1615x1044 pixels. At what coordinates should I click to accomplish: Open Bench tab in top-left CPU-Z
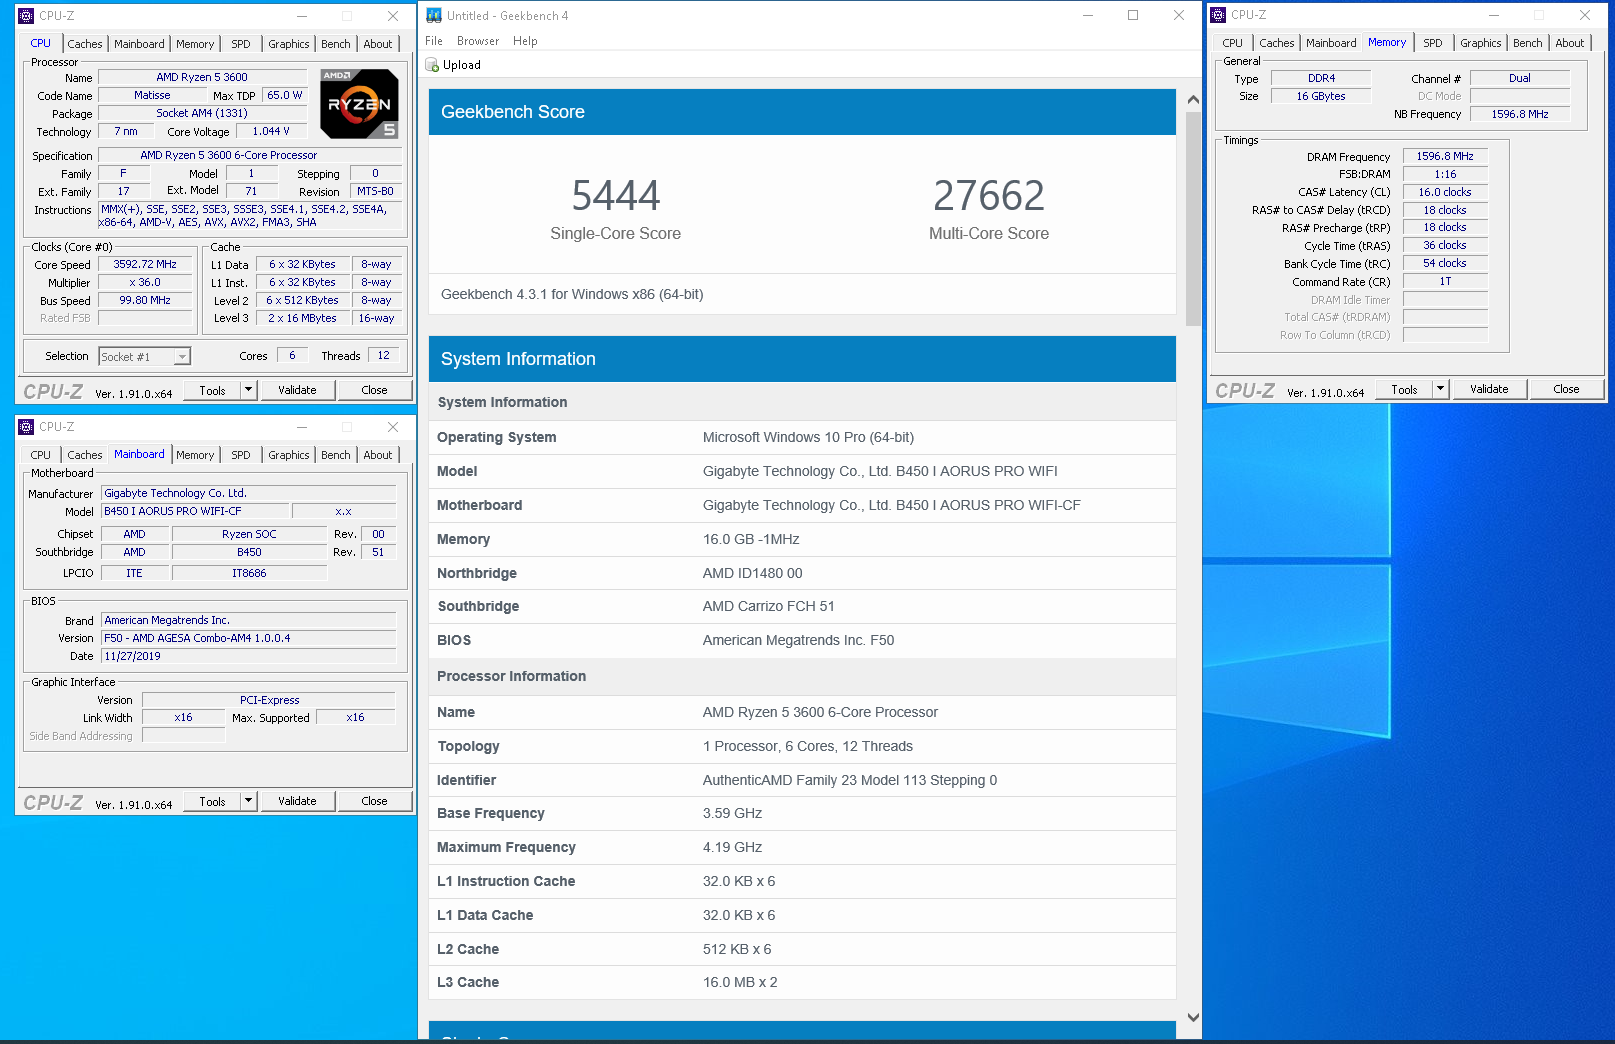point(336,44)
